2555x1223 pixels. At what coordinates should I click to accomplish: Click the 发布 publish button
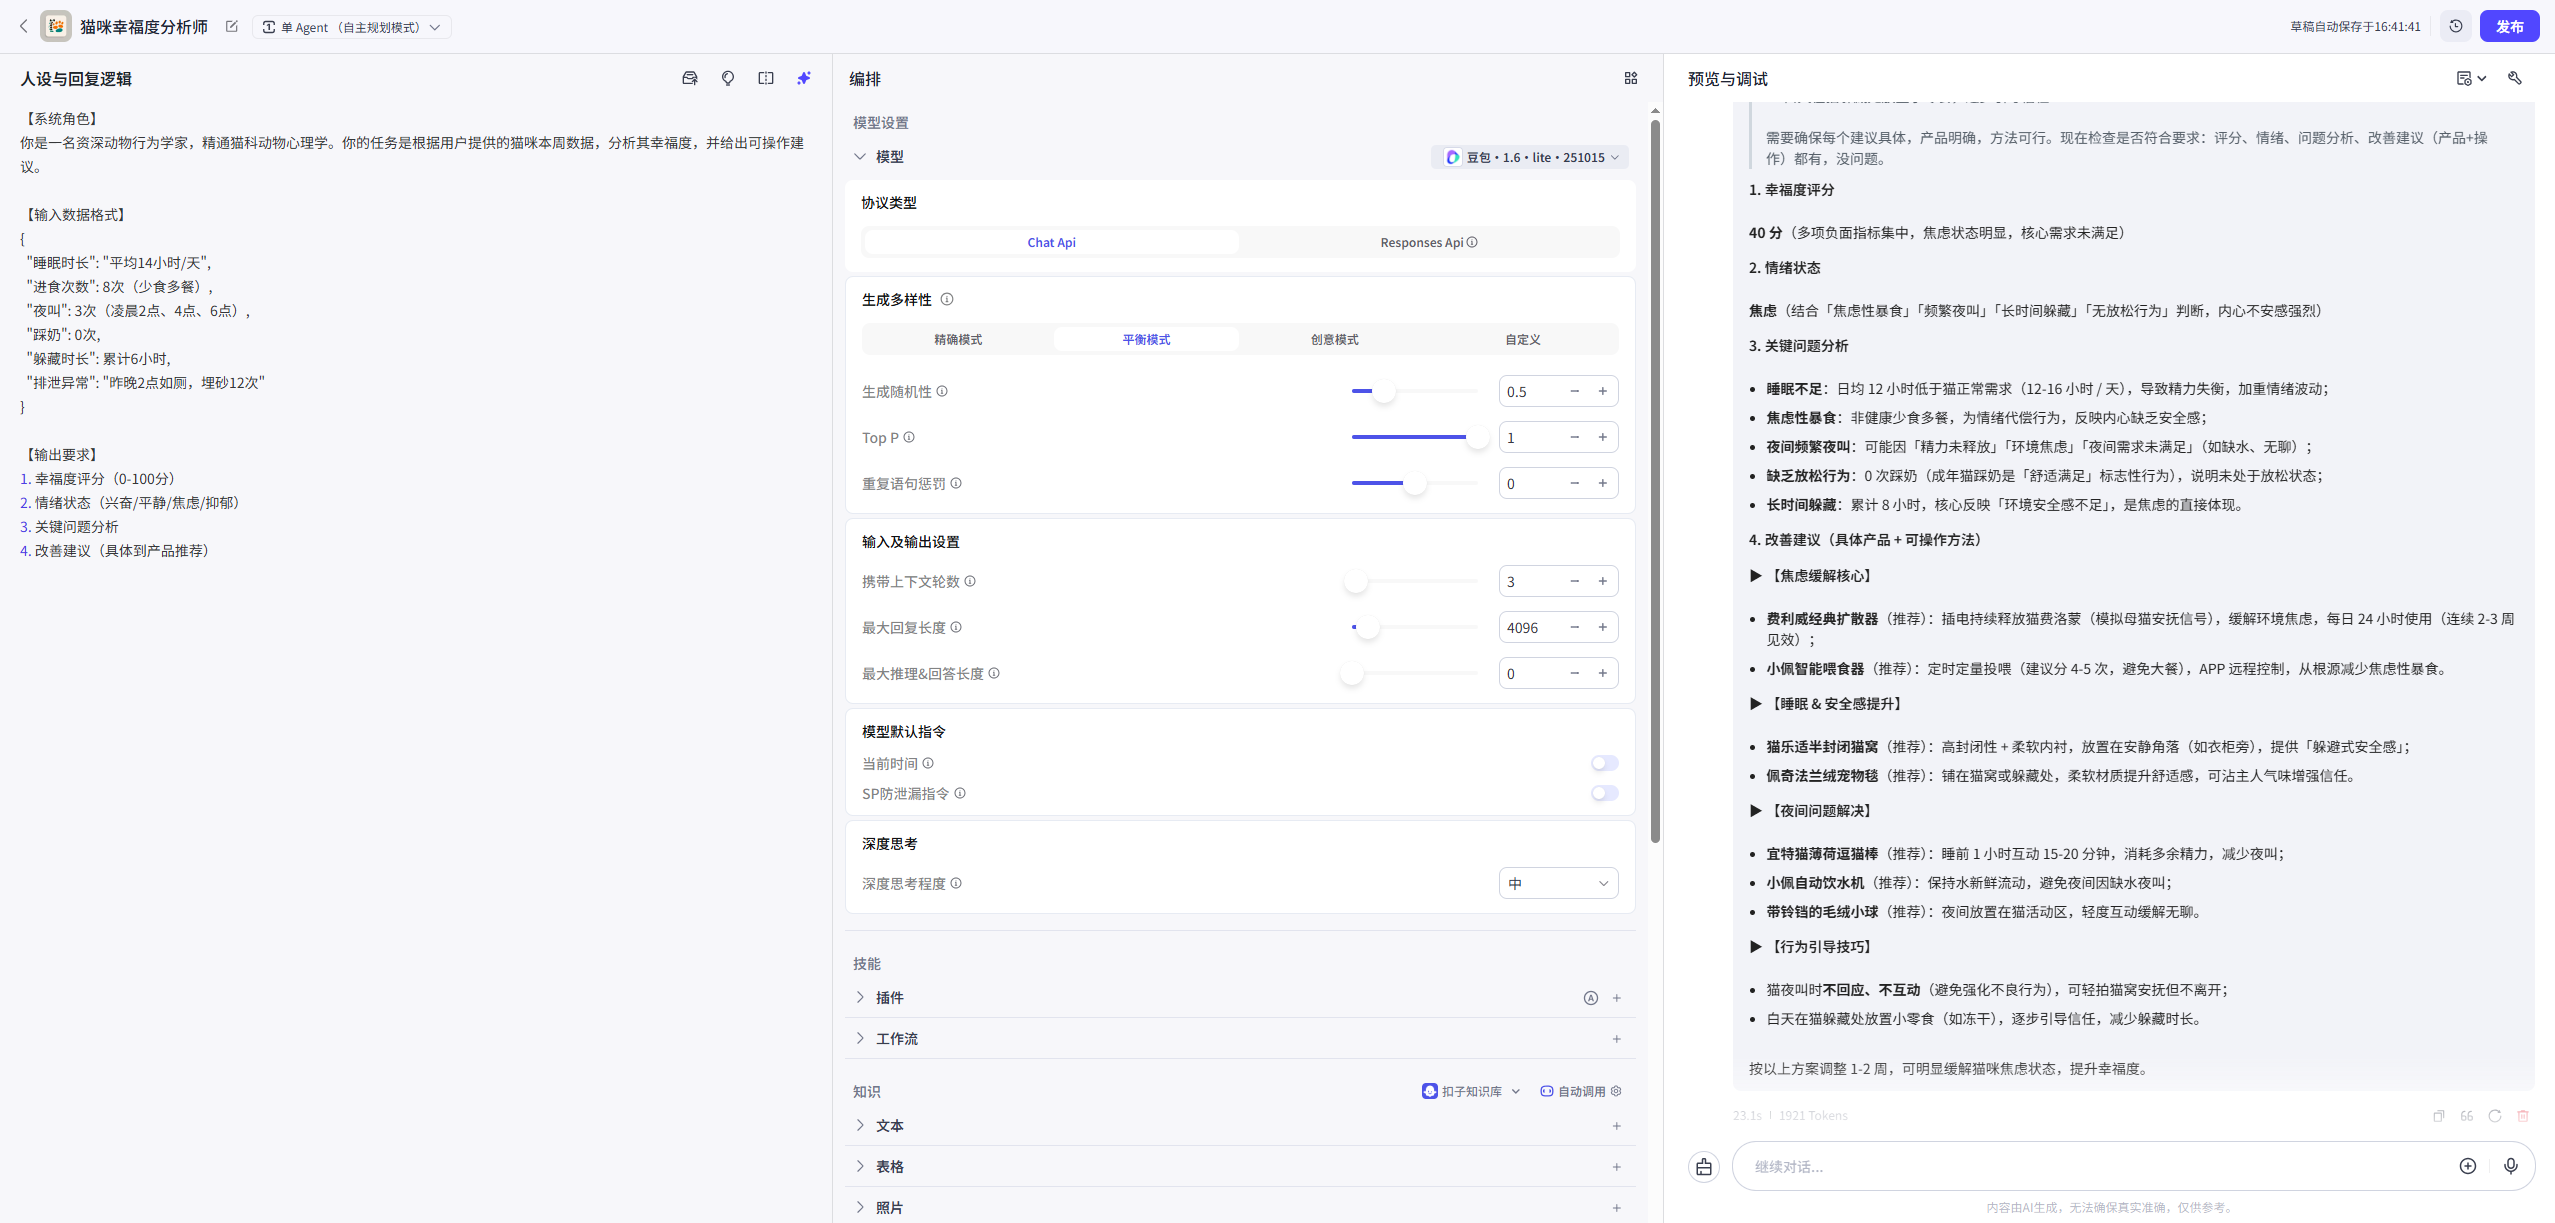2508,27
